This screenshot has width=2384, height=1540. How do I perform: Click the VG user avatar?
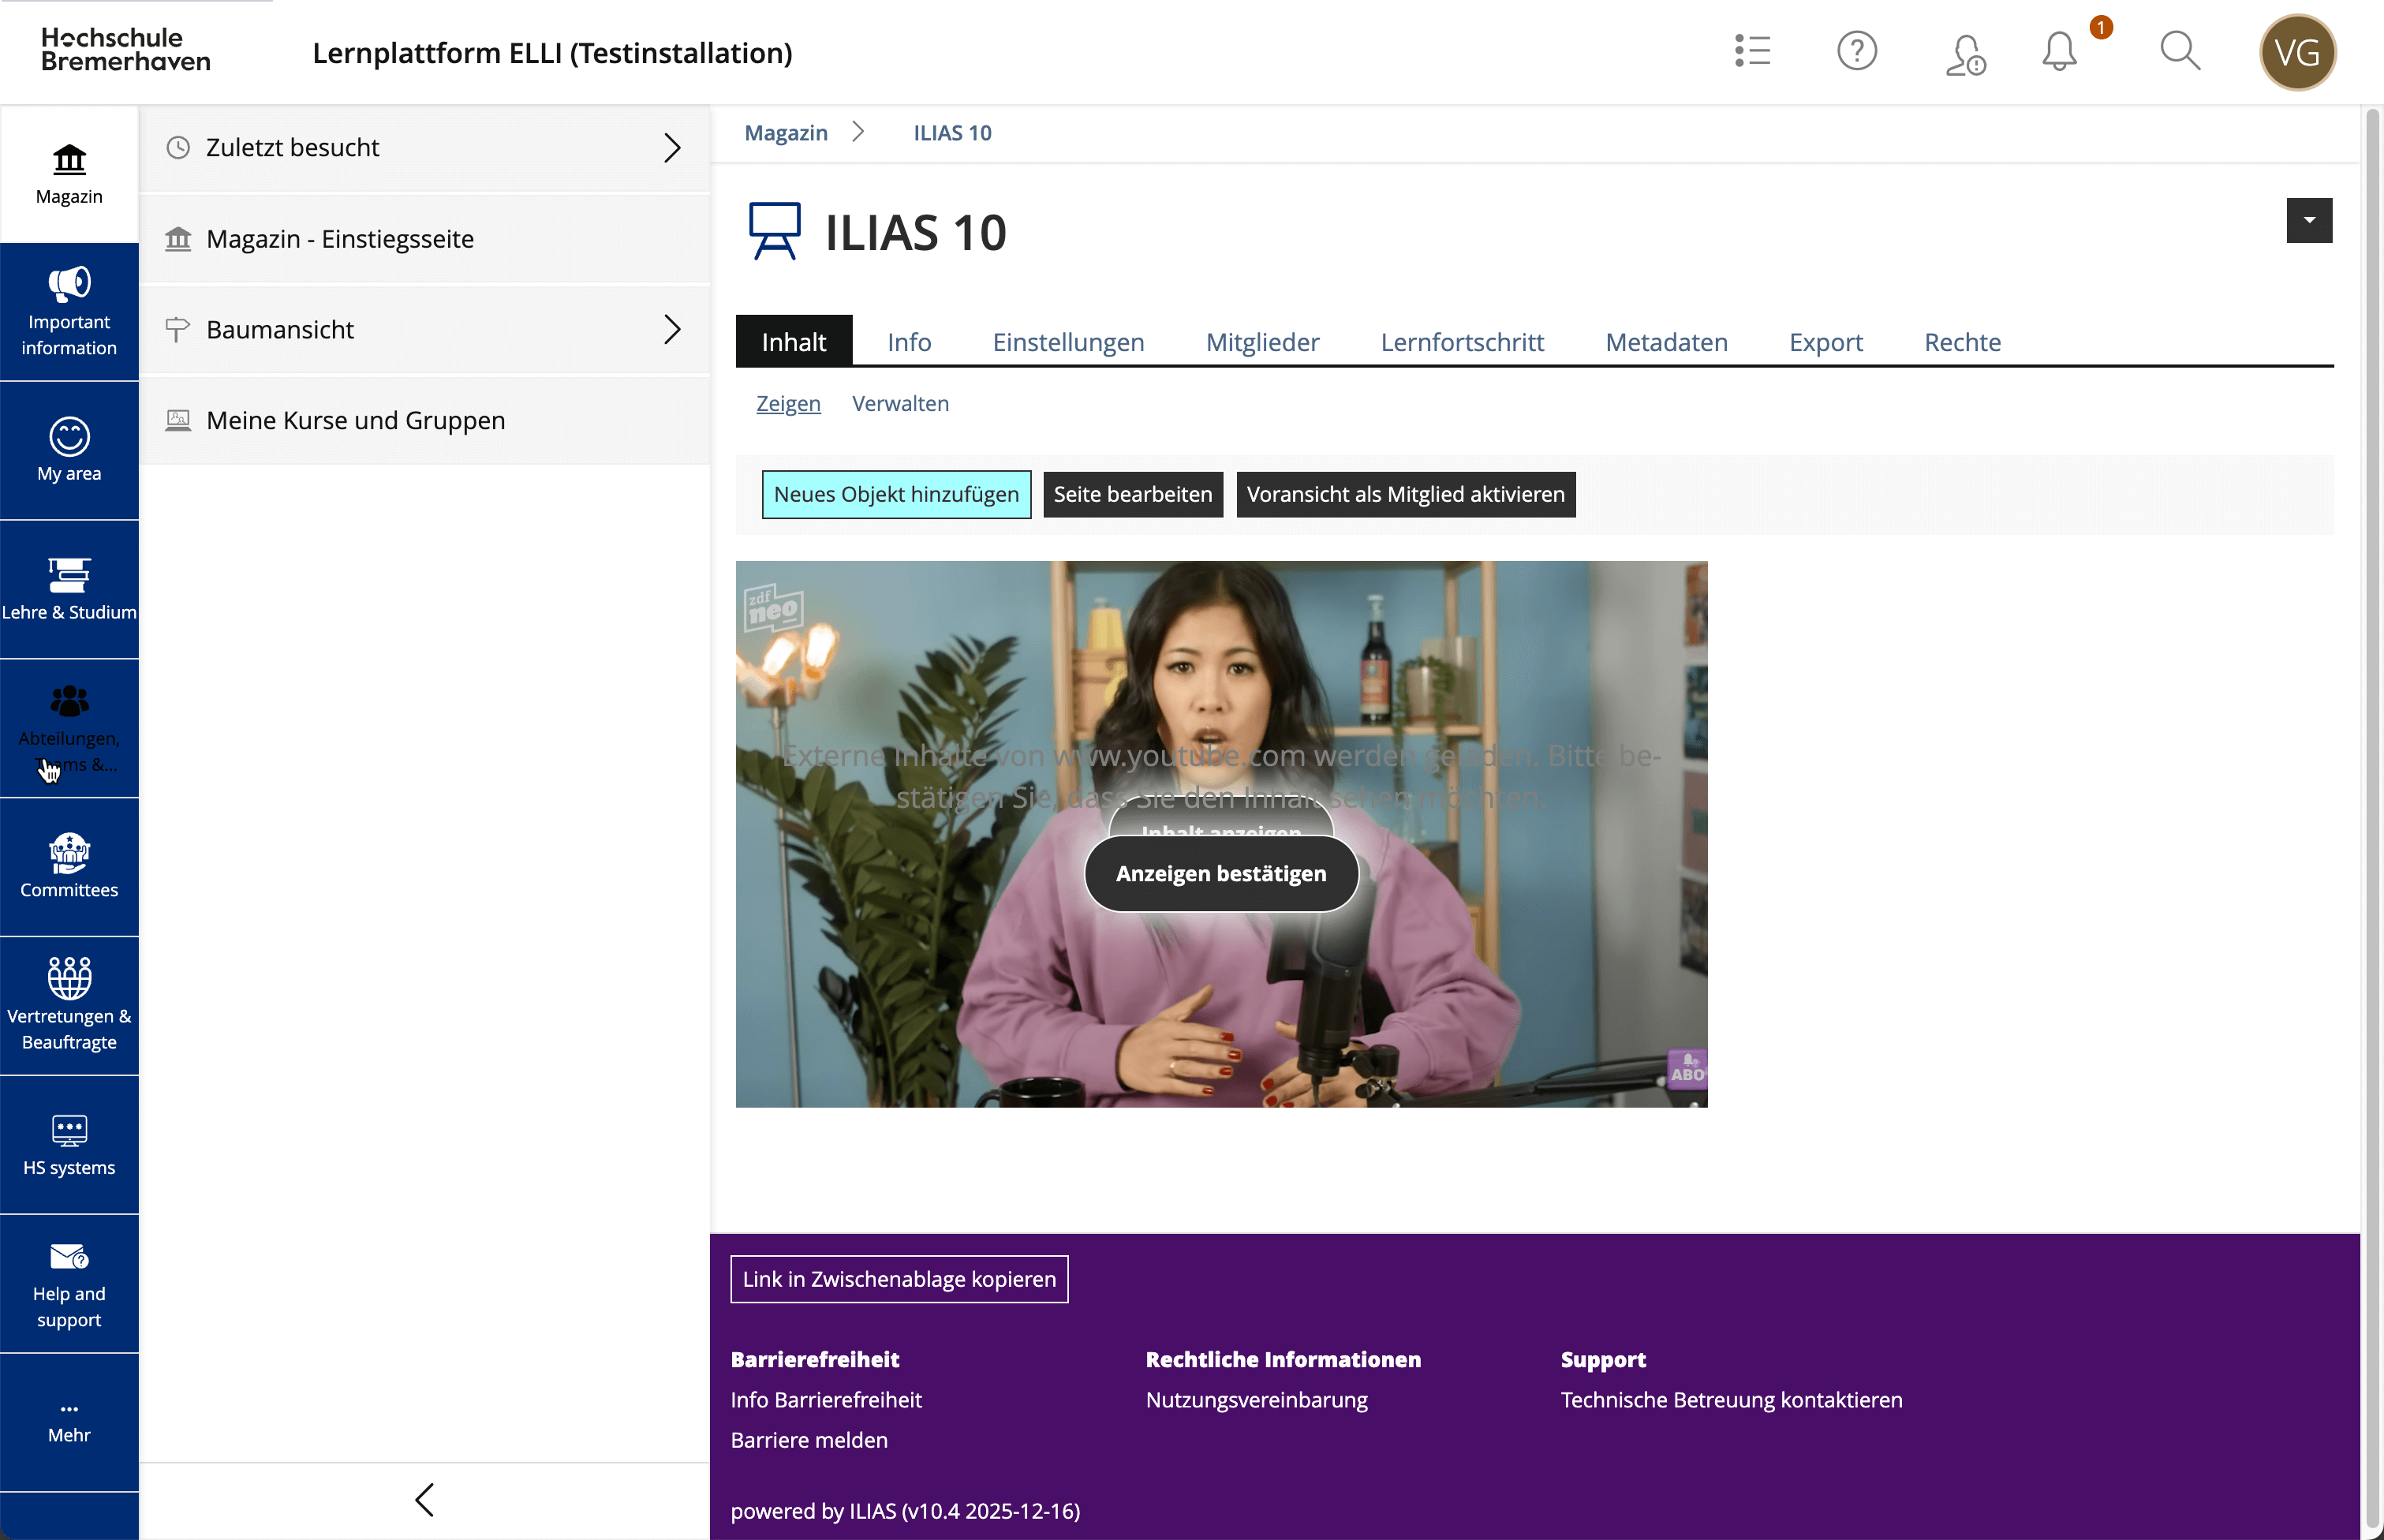2296,53
